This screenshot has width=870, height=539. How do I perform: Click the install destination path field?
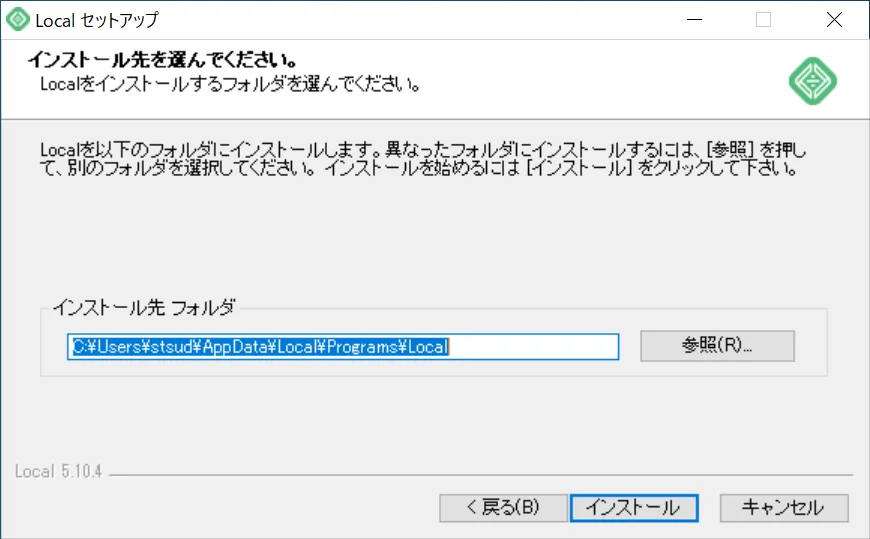coord(343,347)
